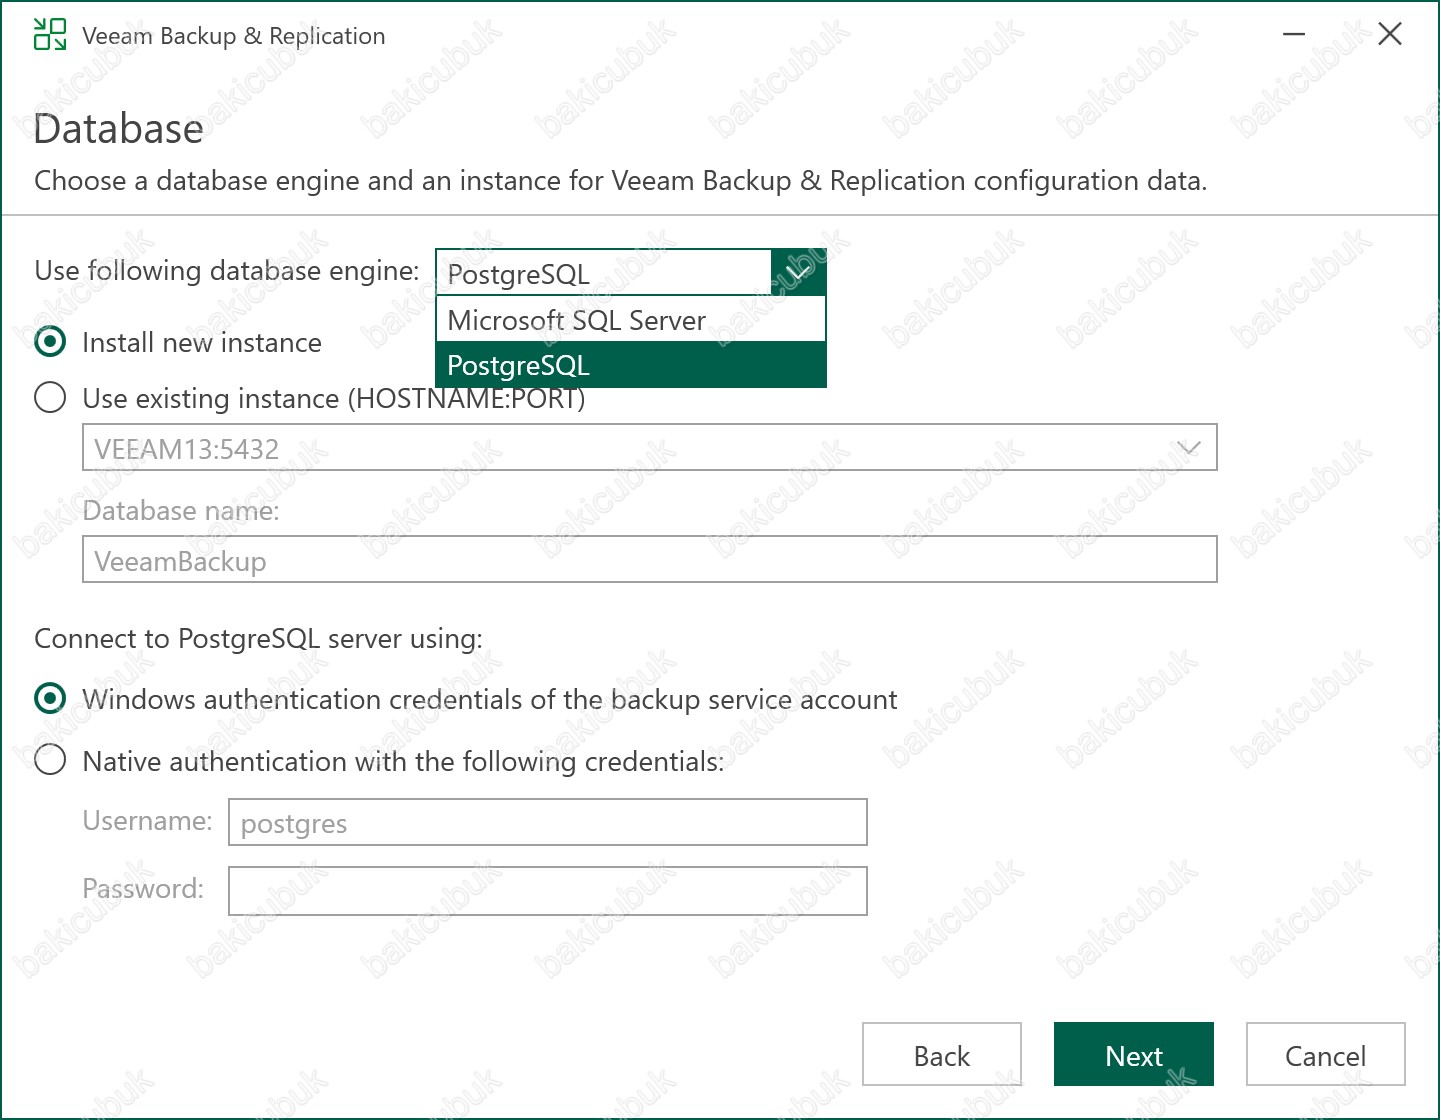
Task: Click the Connect to PostgreSQL server label
Action: pos(258,639)
